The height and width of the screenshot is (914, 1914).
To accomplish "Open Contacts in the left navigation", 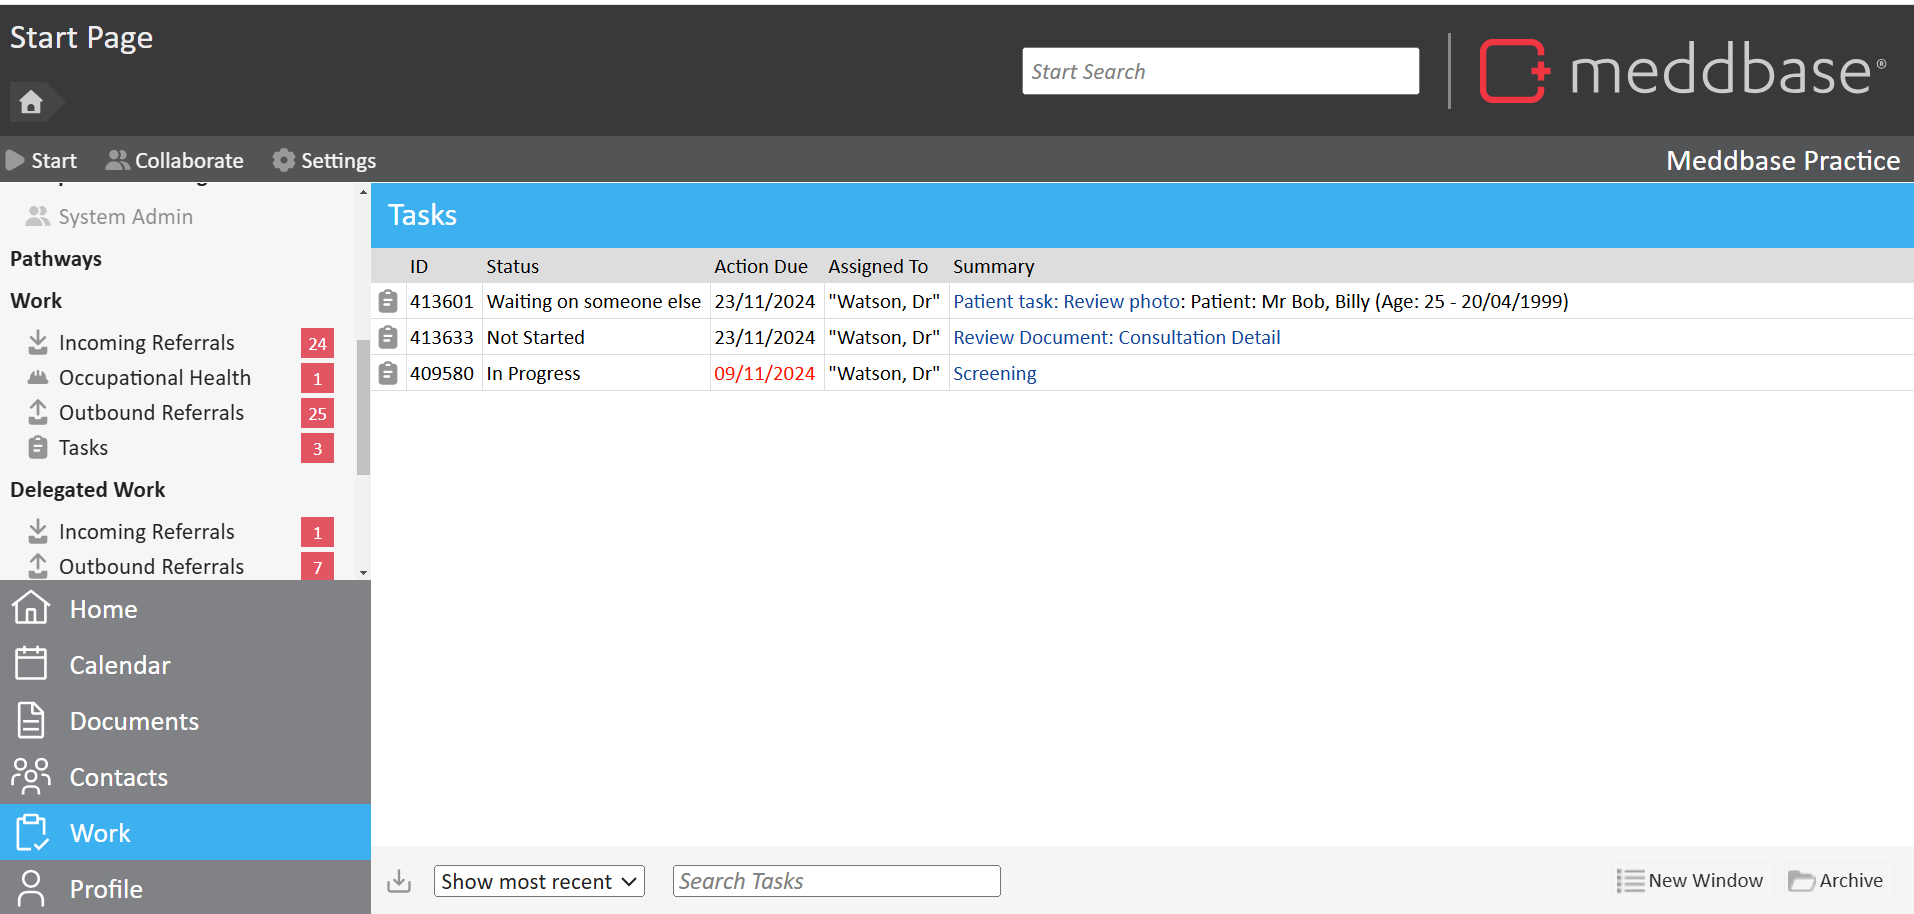I will [x=118, y=777].
